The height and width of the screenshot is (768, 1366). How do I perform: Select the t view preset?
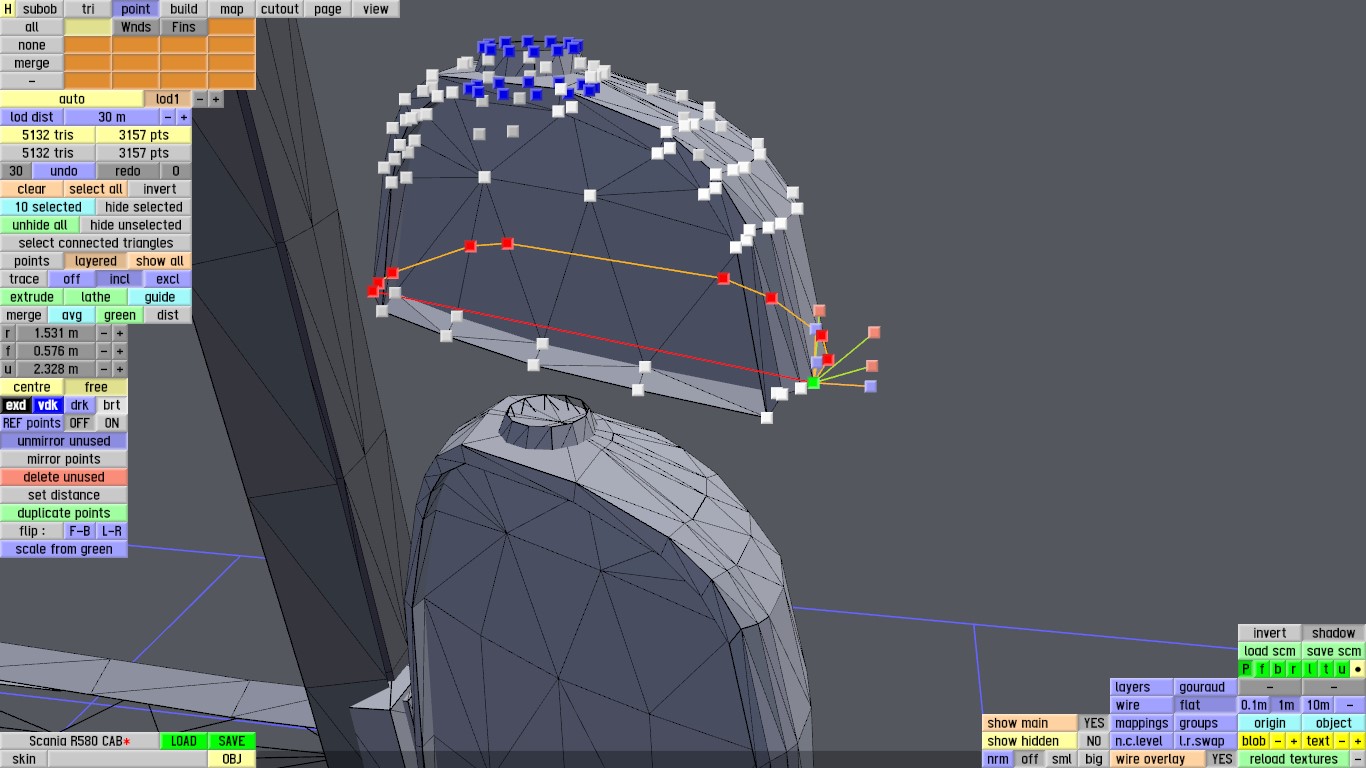[1326, 669]
